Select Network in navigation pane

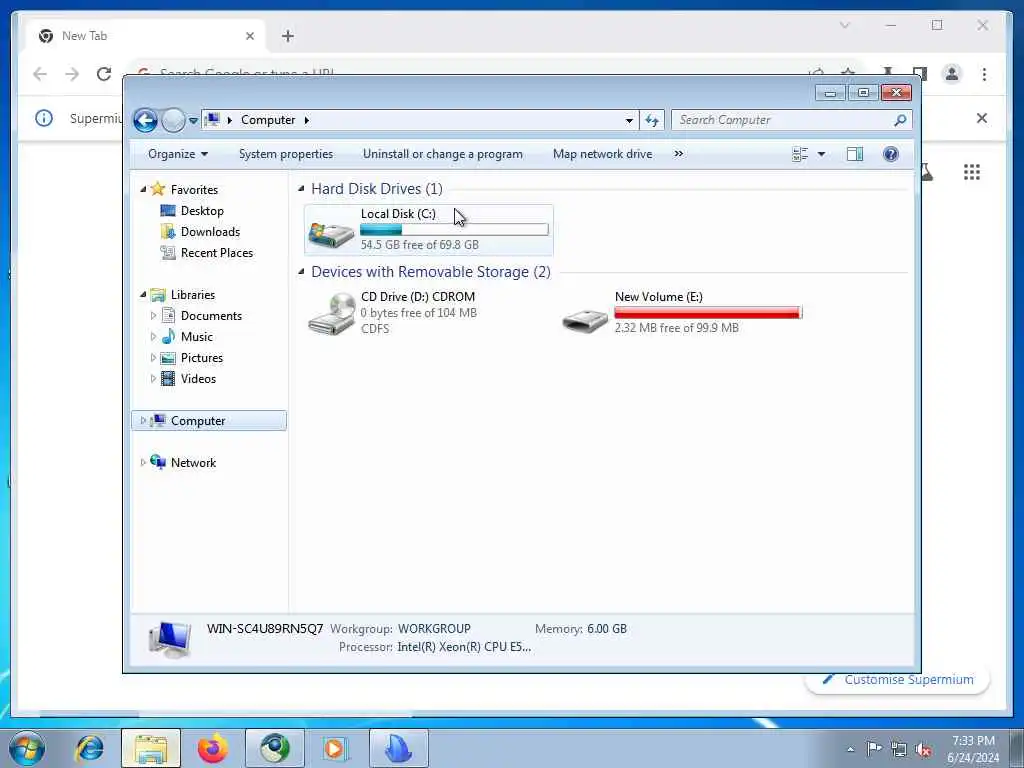(x=193, y=462)
